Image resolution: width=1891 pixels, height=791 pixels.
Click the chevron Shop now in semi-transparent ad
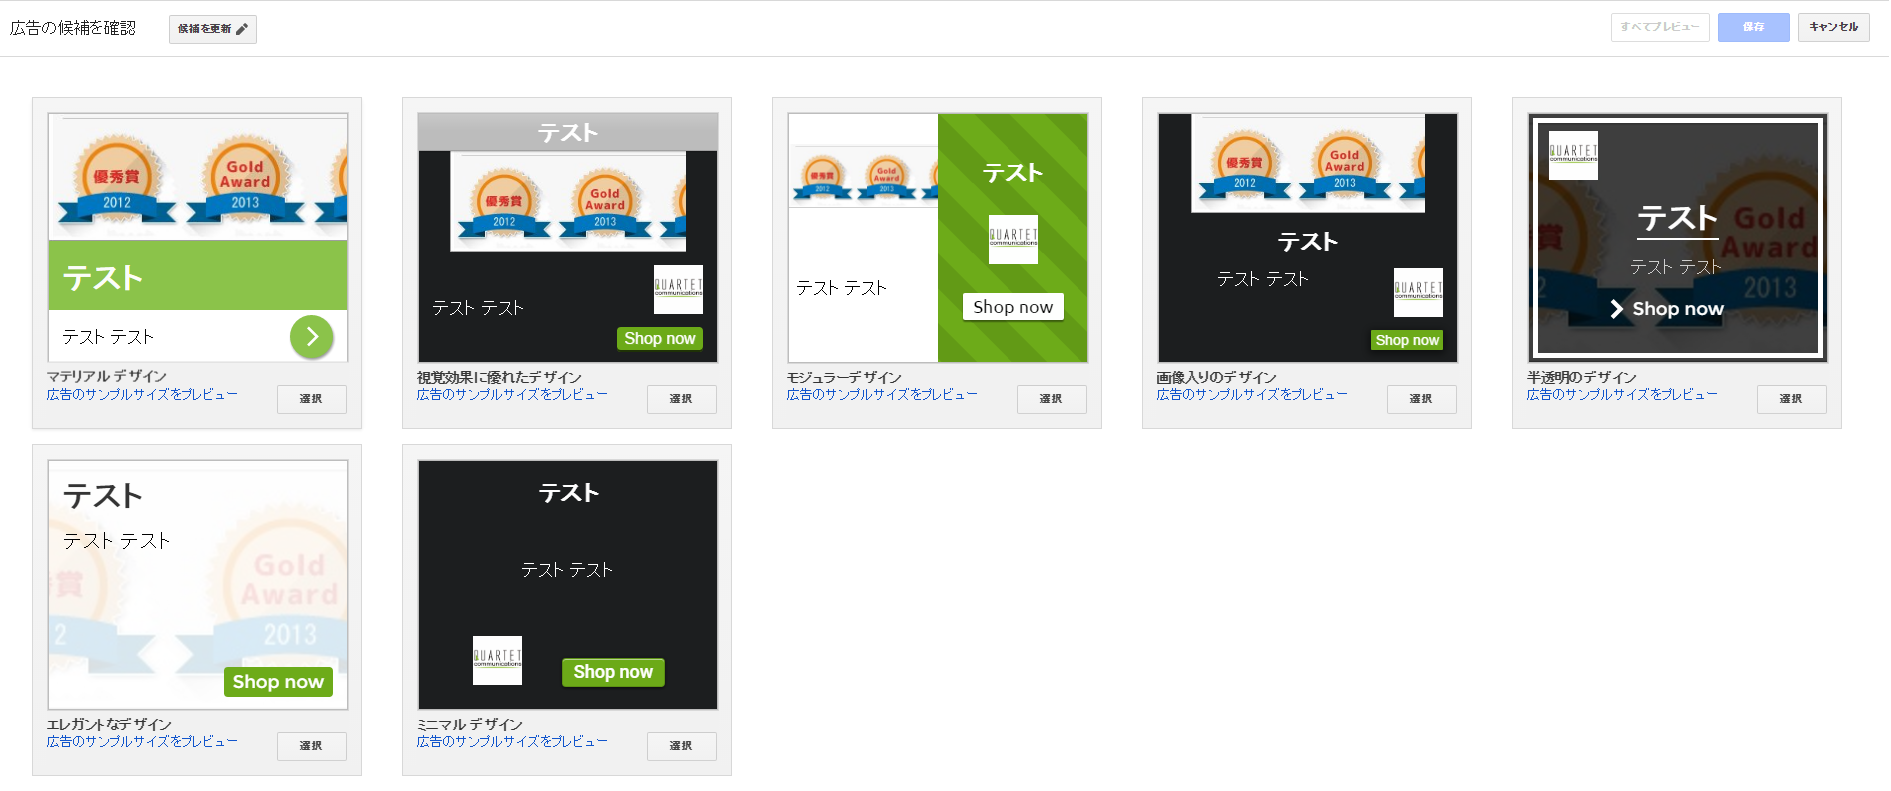[x=1667, y=309]
